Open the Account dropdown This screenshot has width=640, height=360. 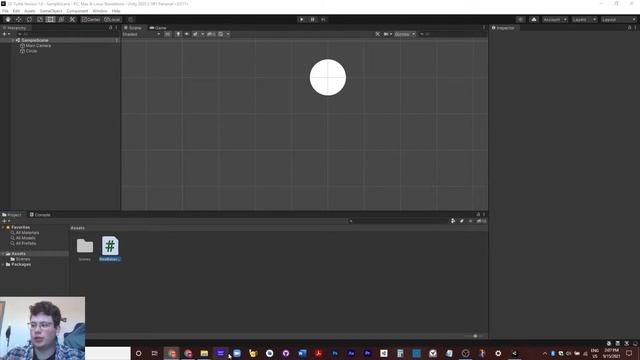click(x=555, y=20)
